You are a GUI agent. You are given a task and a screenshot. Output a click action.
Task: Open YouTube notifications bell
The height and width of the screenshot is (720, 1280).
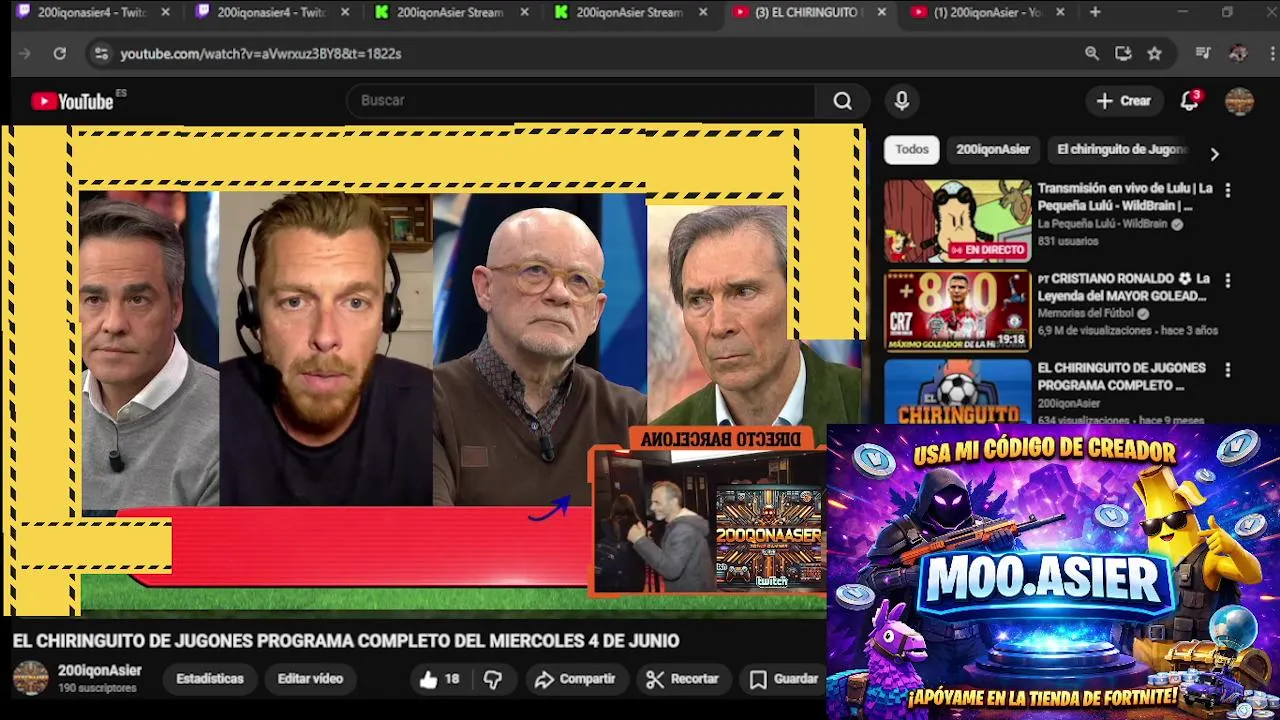pyautogui.click(x=1189, y=100)
